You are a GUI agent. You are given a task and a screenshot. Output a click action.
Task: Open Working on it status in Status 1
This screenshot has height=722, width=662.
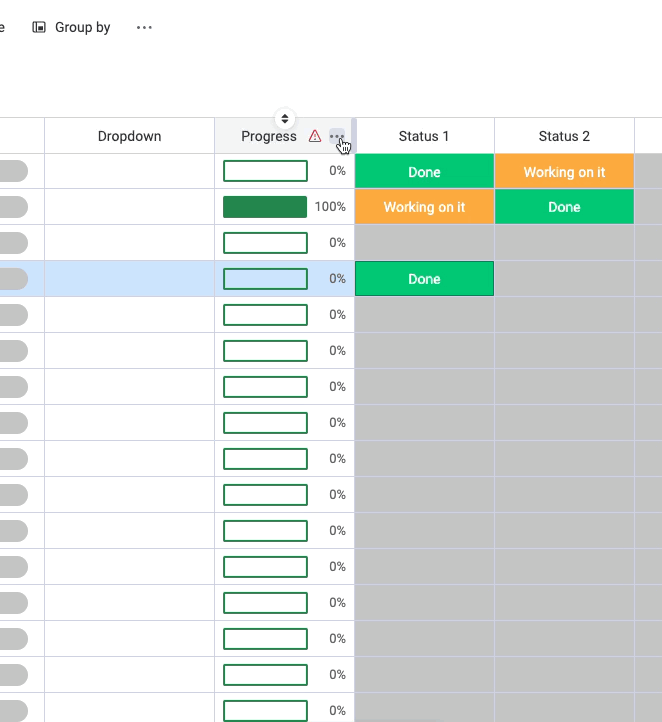(424, 207)
